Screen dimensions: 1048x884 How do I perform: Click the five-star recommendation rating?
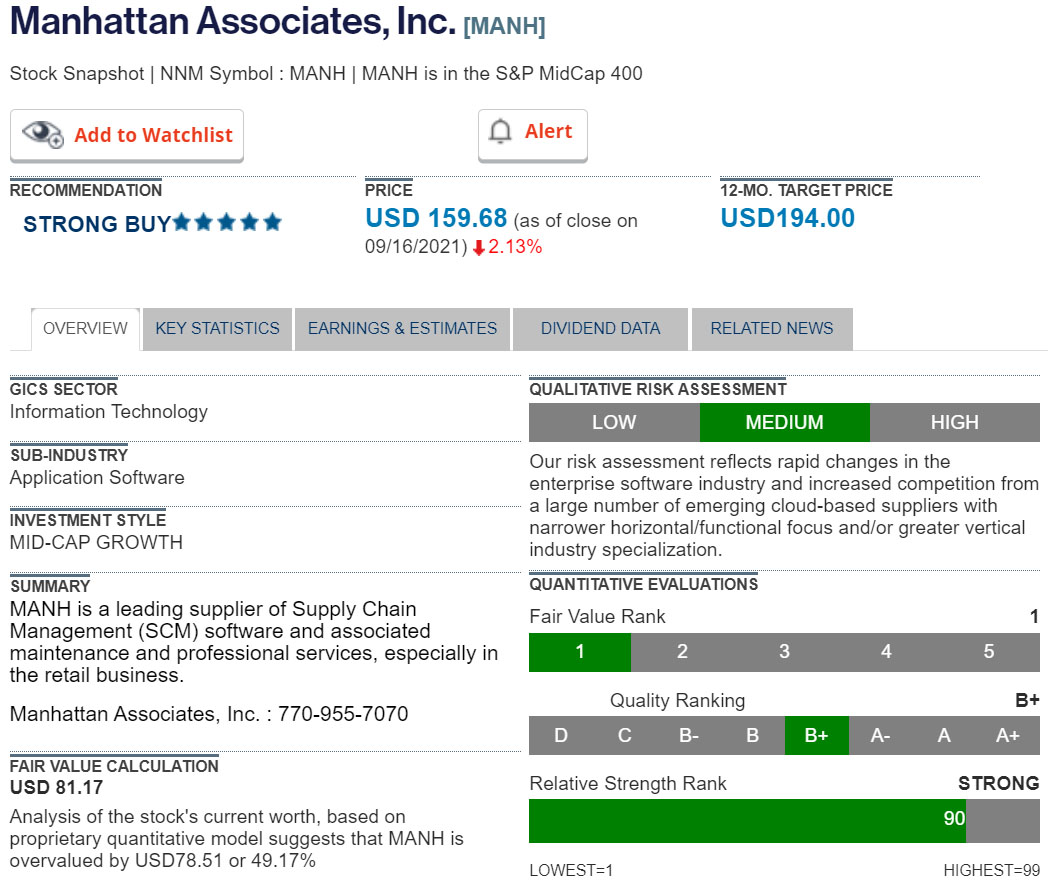(227, 223)
